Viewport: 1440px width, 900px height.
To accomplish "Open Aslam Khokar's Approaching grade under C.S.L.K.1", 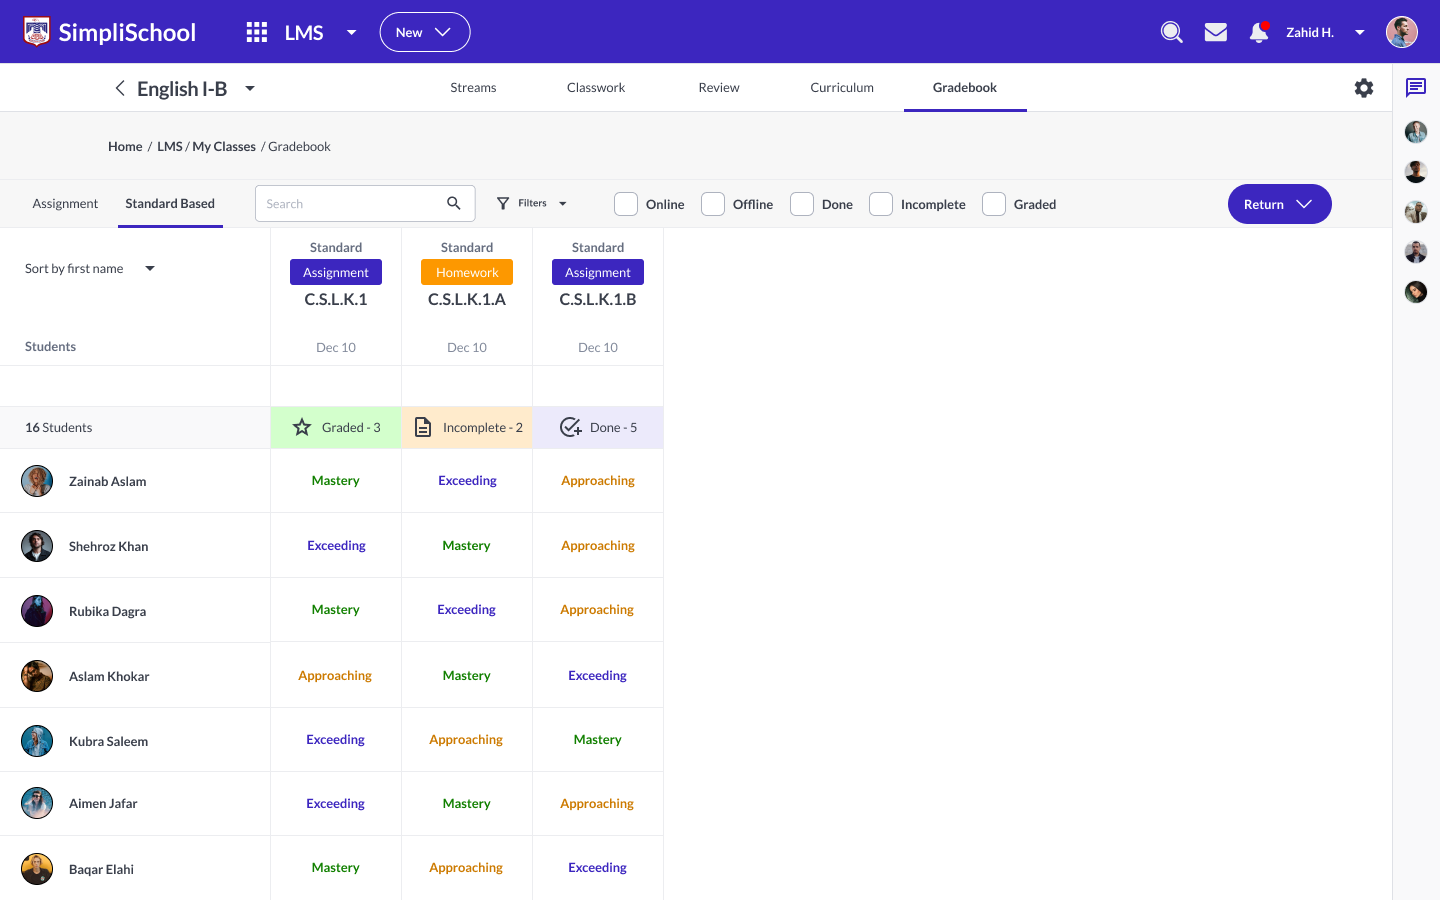I will click(x=335, y=676).
